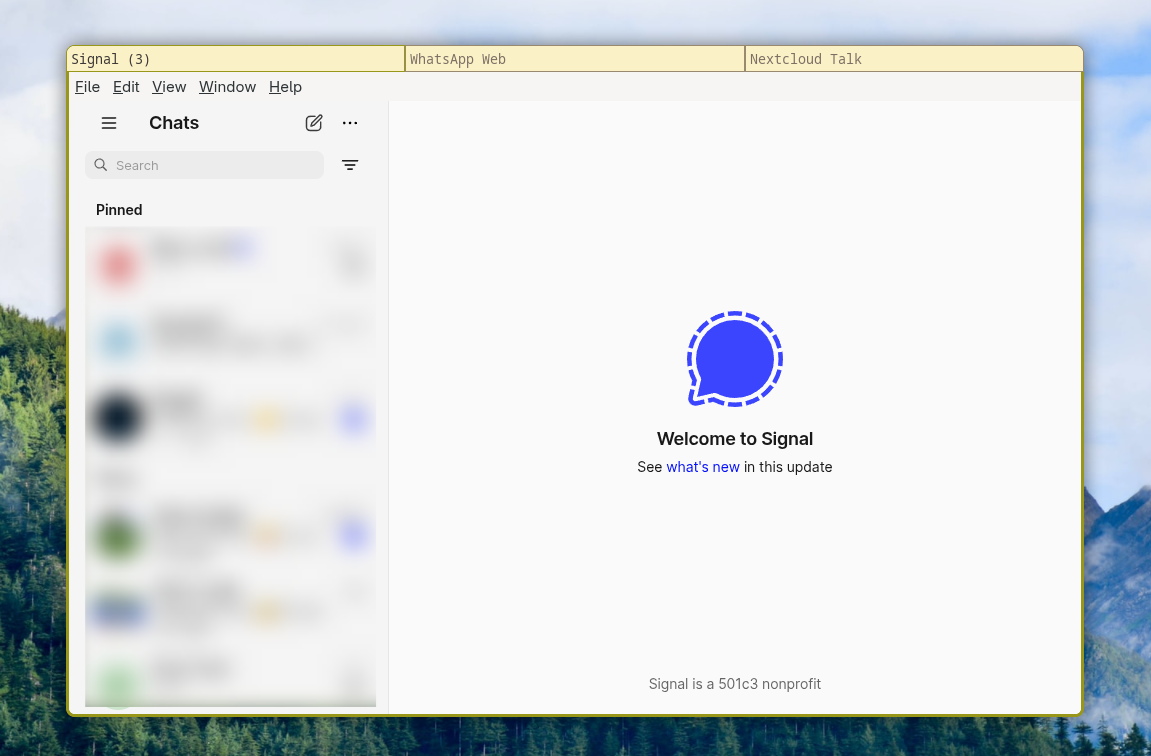The height and width of the screenshot is (756, 1151).
Task: Open the Help menu
Action: click(x=286, y=87)
